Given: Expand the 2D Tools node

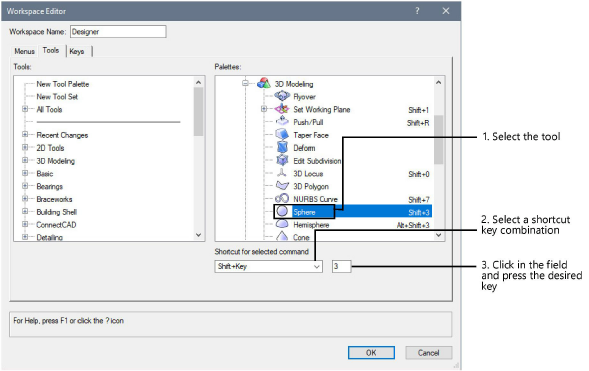Looking at the screenshot, I should (x=25, y=147).
